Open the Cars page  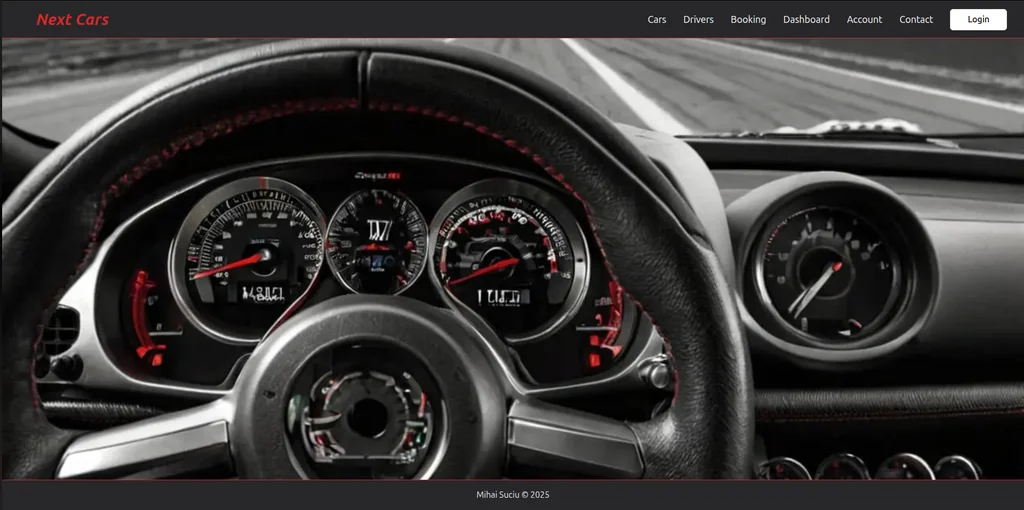point(656,20)
